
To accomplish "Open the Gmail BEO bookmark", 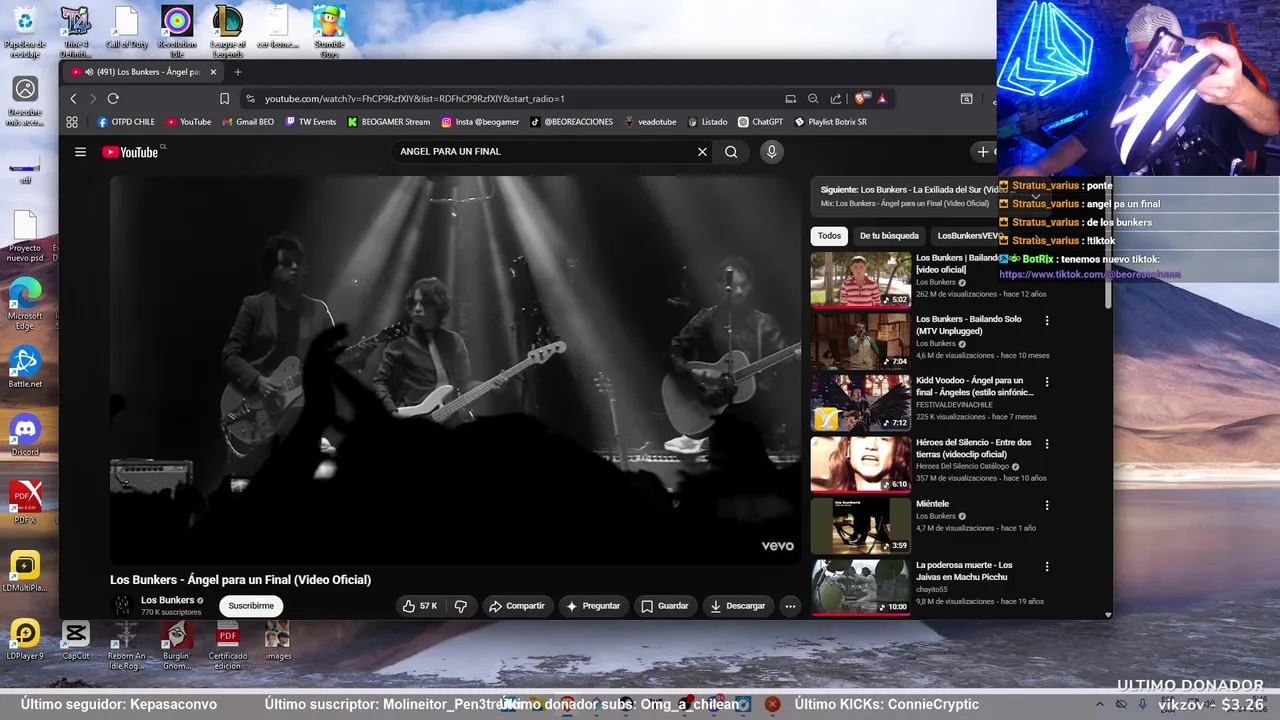I will point(248,122).
